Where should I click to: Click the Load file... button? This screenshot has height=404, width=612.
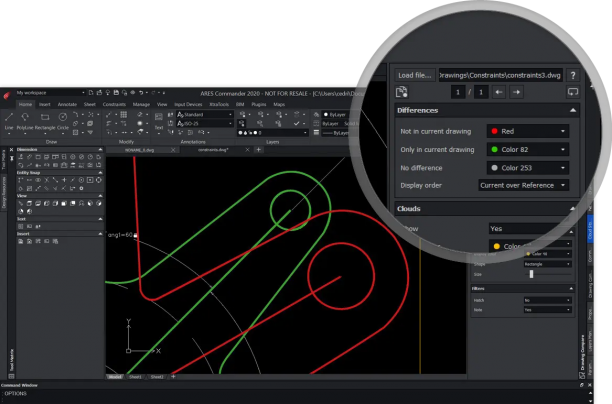pos(415,75)
